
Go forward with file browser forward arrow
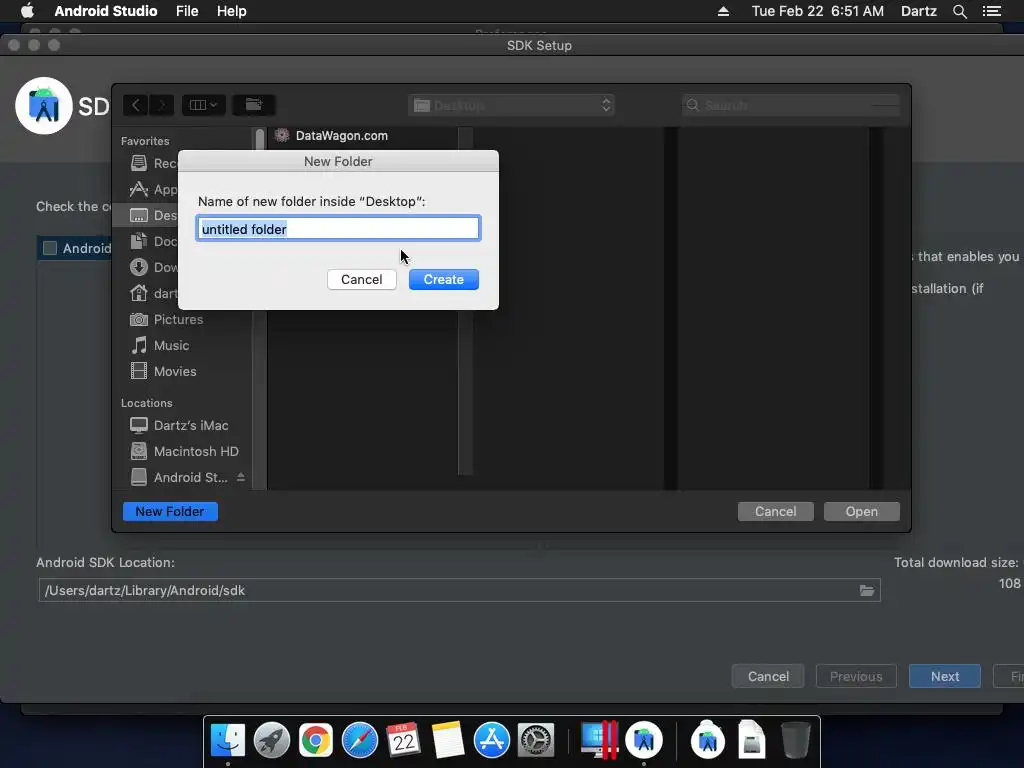161,105
